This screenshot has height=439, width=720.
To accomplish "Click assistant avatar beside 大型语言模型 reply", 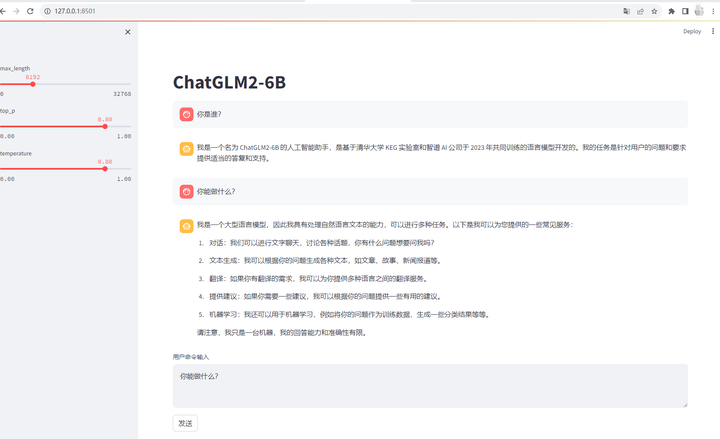I will tap(186, 226).
